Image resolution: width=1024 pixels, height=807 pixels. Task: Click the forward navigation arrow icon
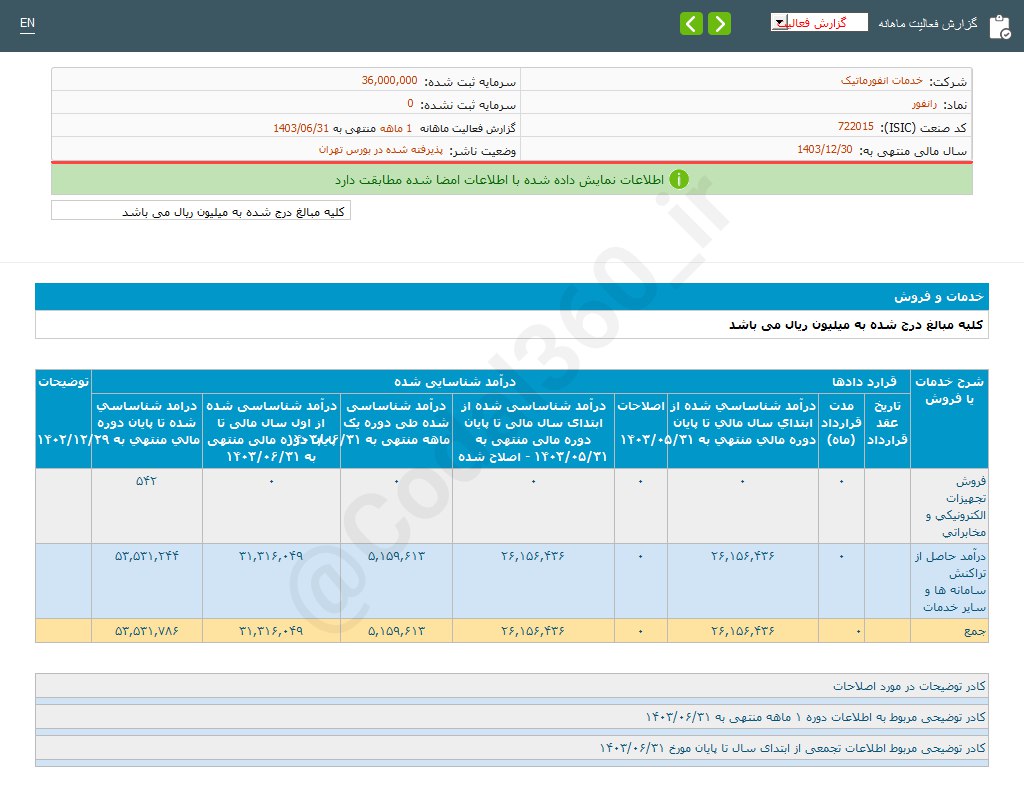719,22
